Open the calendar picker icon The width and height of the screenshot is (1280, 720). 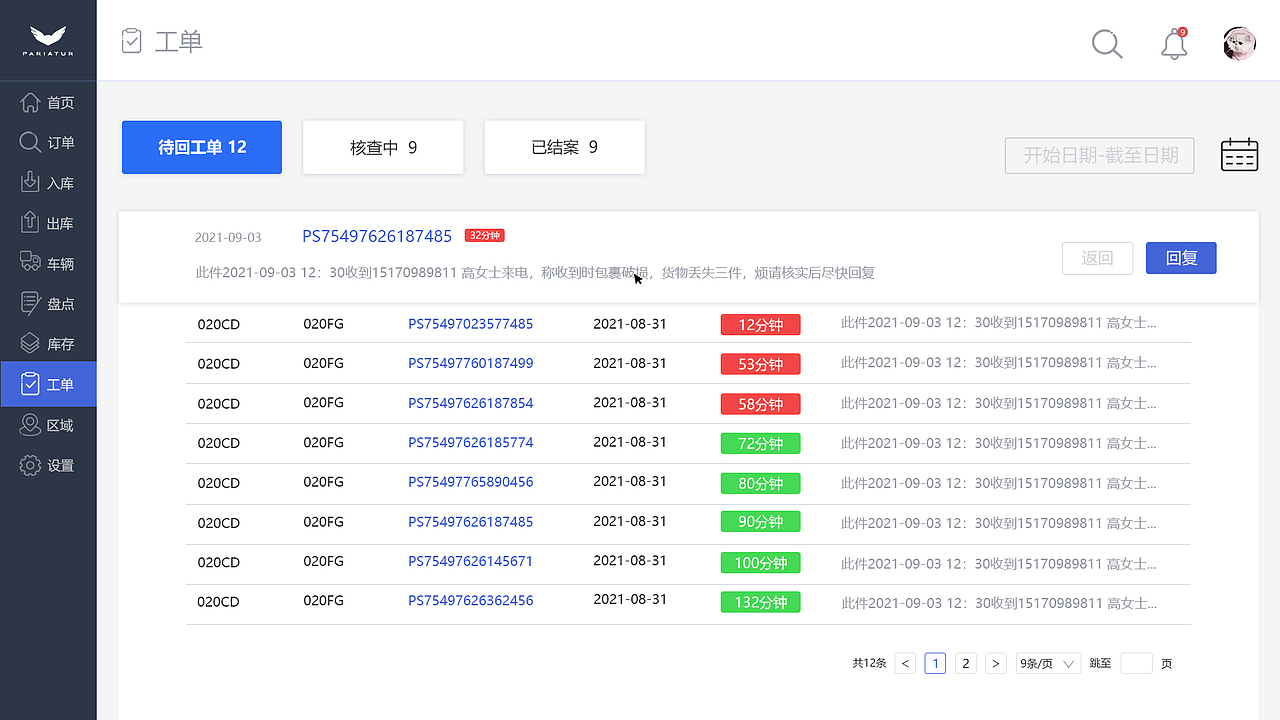click(x=1239, y=154)
